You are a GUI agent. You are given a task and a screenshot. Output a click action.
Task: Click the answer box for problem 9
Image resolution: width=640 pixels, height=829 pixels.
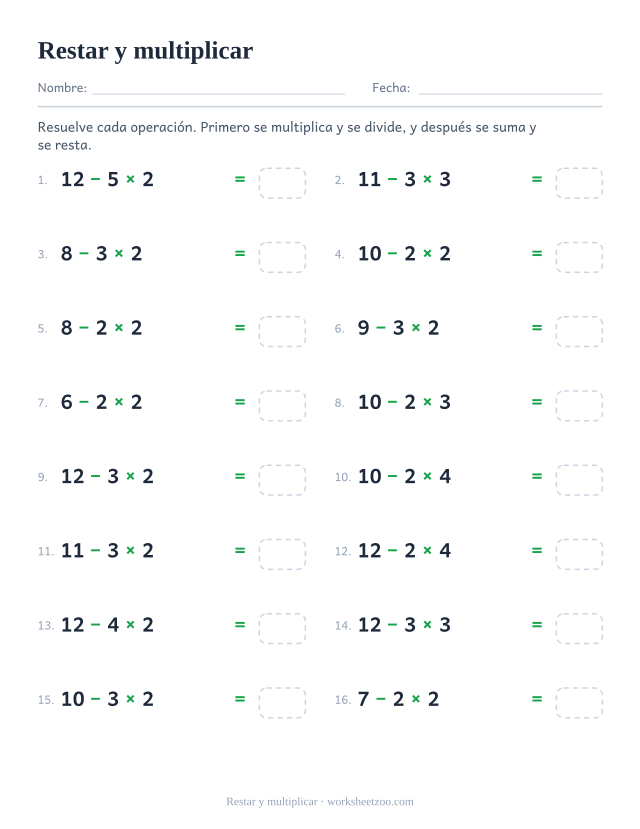click(x=282, y=480)
